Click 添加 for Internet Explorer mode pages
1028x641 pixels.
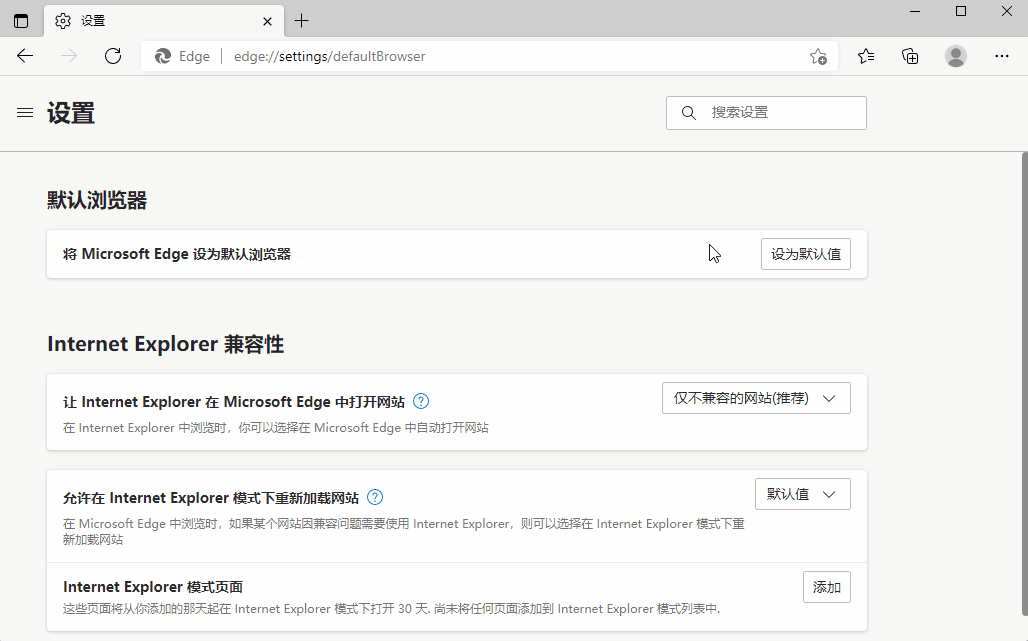pyautogui.click(x=826, y=587)
